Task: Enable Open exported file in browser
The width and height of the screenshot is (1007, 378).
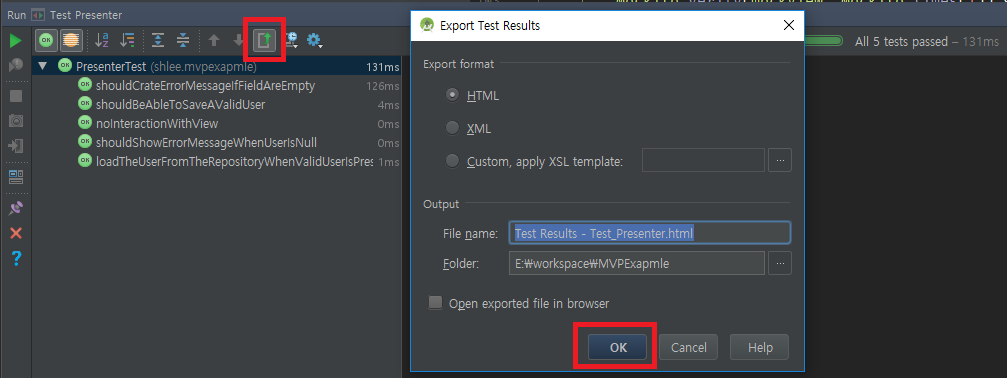Action: coord(436,303)
